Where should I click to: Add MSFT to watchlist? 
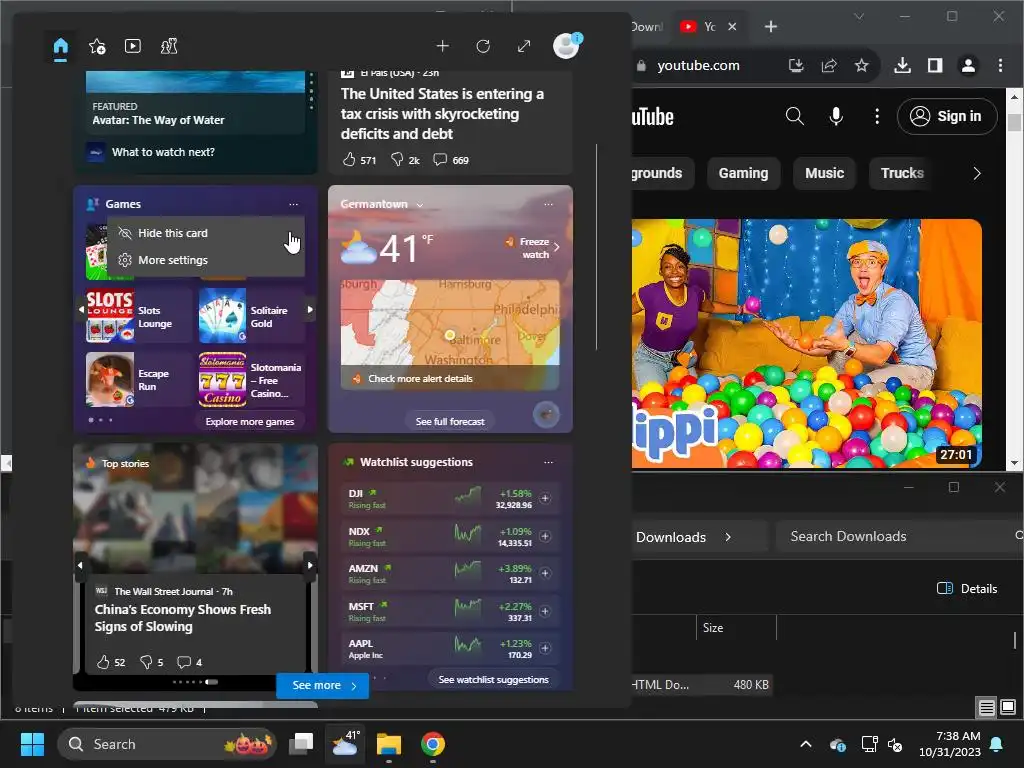(x=545, y=611)
